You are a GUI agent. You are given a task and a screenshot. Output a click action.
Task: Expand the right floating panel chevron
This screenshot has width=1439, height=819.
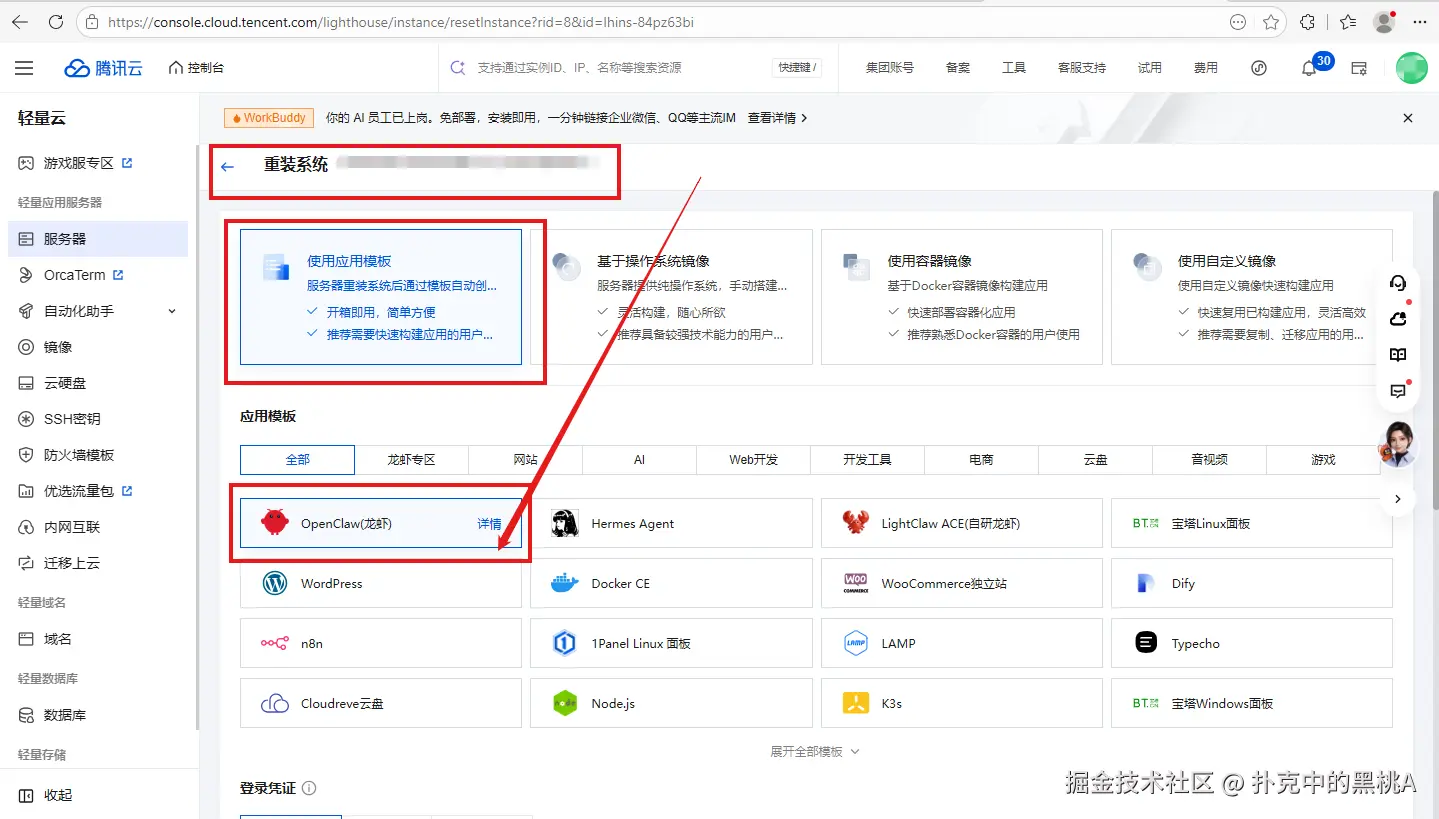[1398, 498]
